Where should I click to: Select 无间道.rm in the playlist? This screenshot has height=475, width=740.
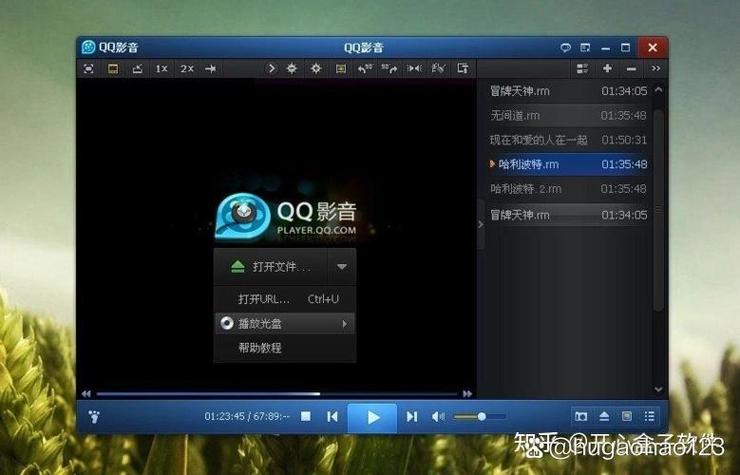568,115
